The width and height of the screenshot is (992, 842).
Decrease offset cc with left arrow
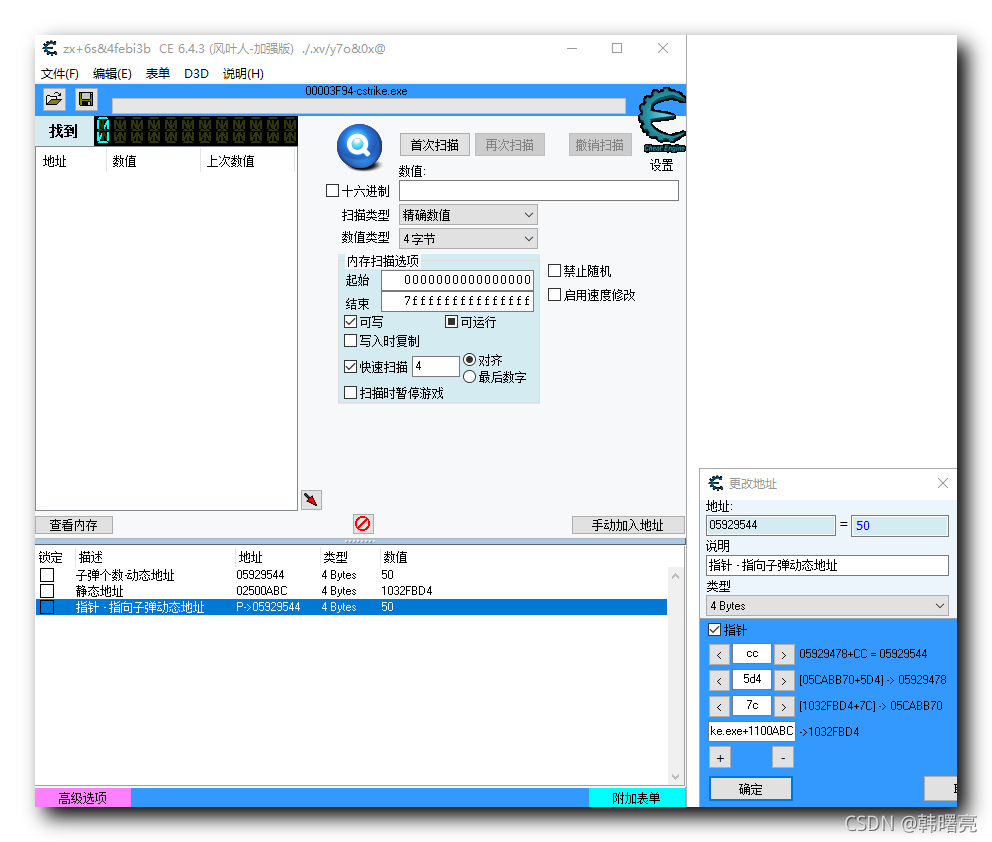pos(719,654)
